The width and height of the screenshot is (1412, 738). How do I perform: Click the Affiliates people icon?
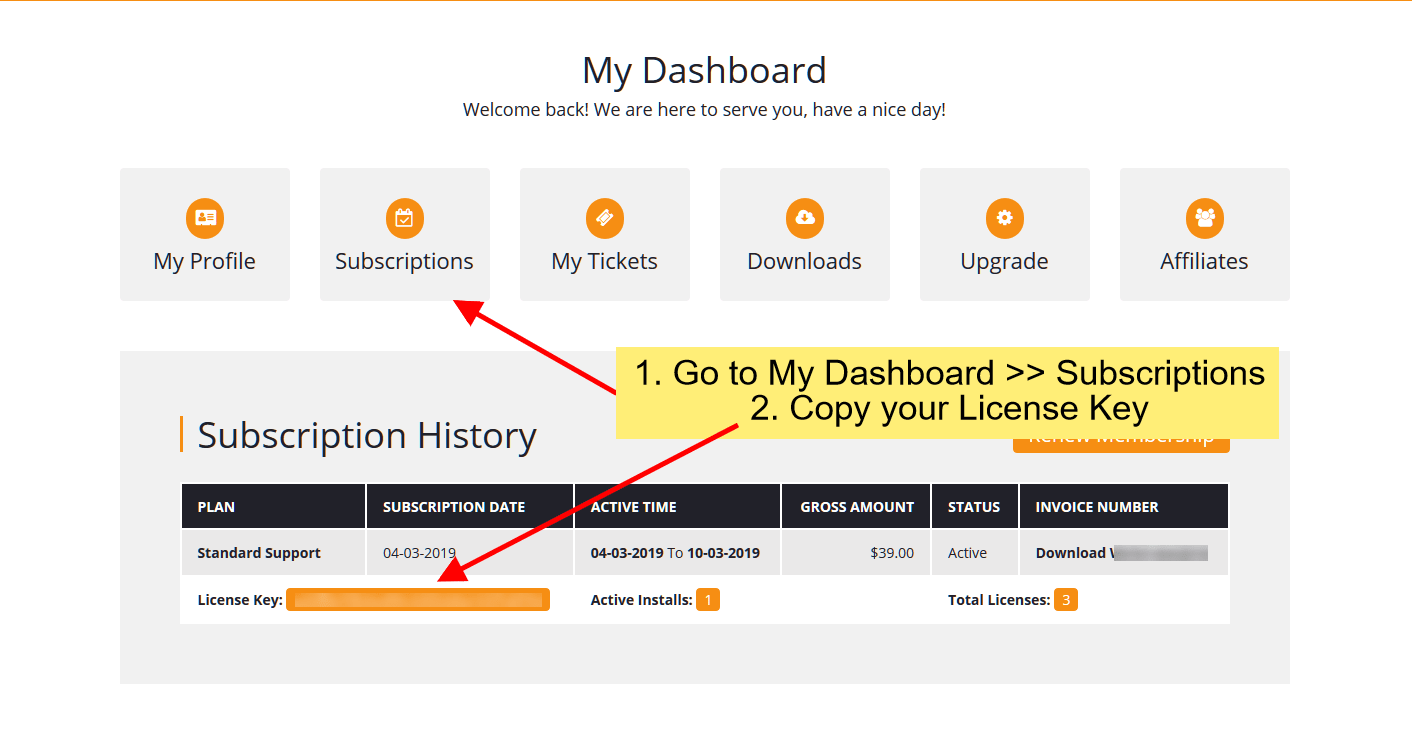tap(1205, 218)
